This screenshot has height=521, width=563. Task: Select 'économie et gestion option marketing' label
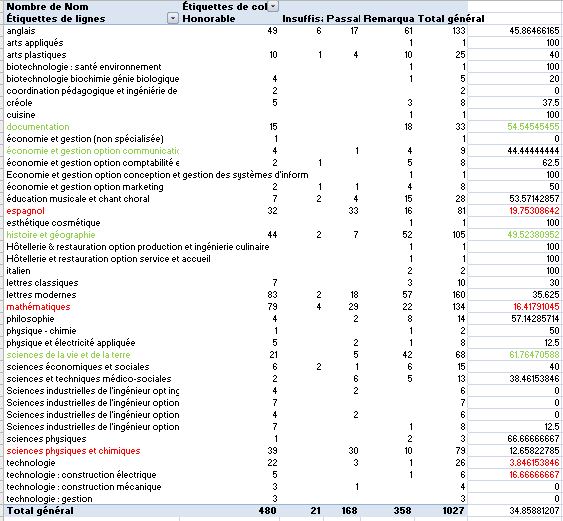(x=85, y=187)
